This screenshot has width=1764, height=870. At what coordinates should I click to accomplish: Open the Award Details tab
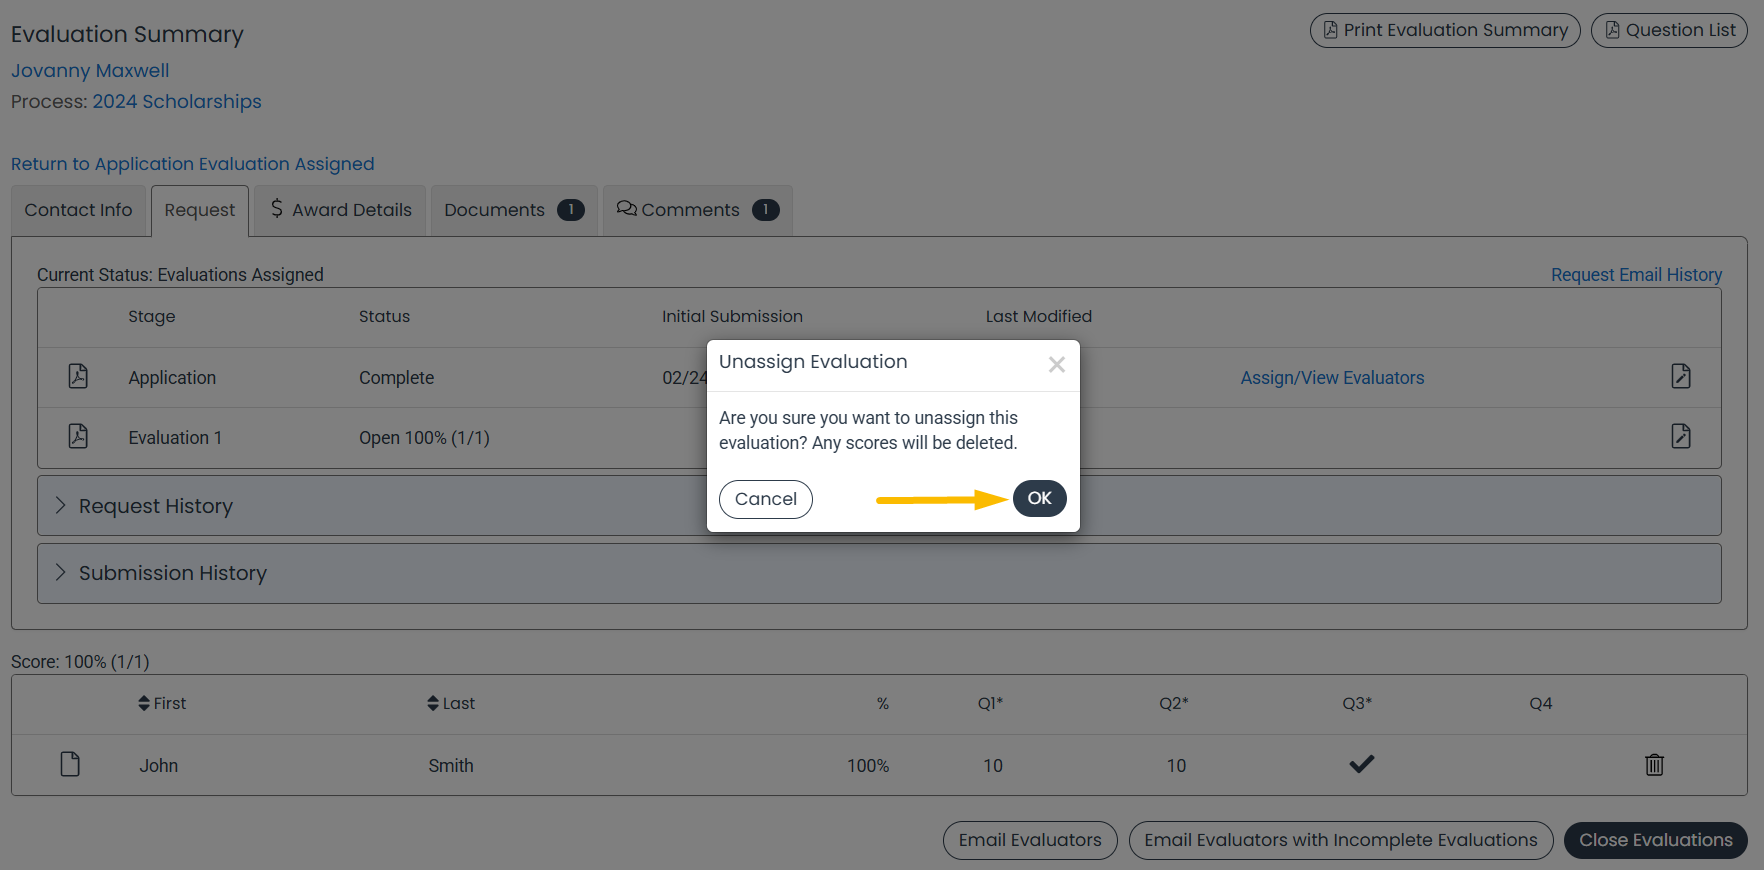coord(340,210)
